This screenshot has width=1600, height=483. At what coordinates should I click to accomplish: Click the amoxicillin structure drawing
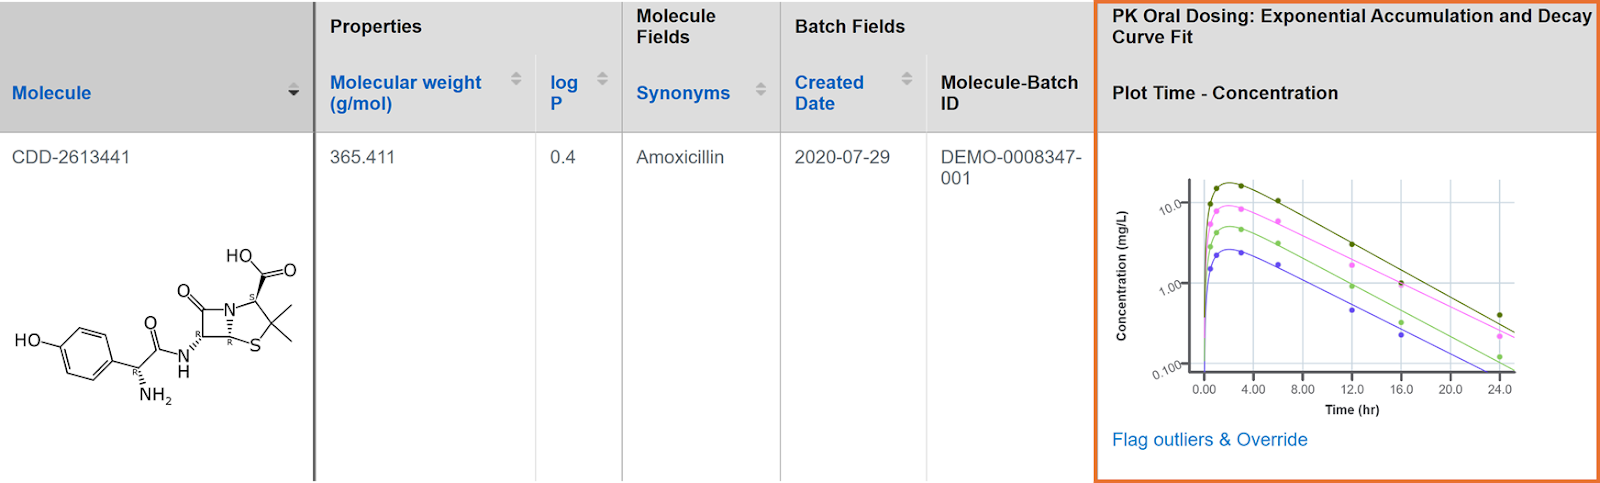[155, 326]
